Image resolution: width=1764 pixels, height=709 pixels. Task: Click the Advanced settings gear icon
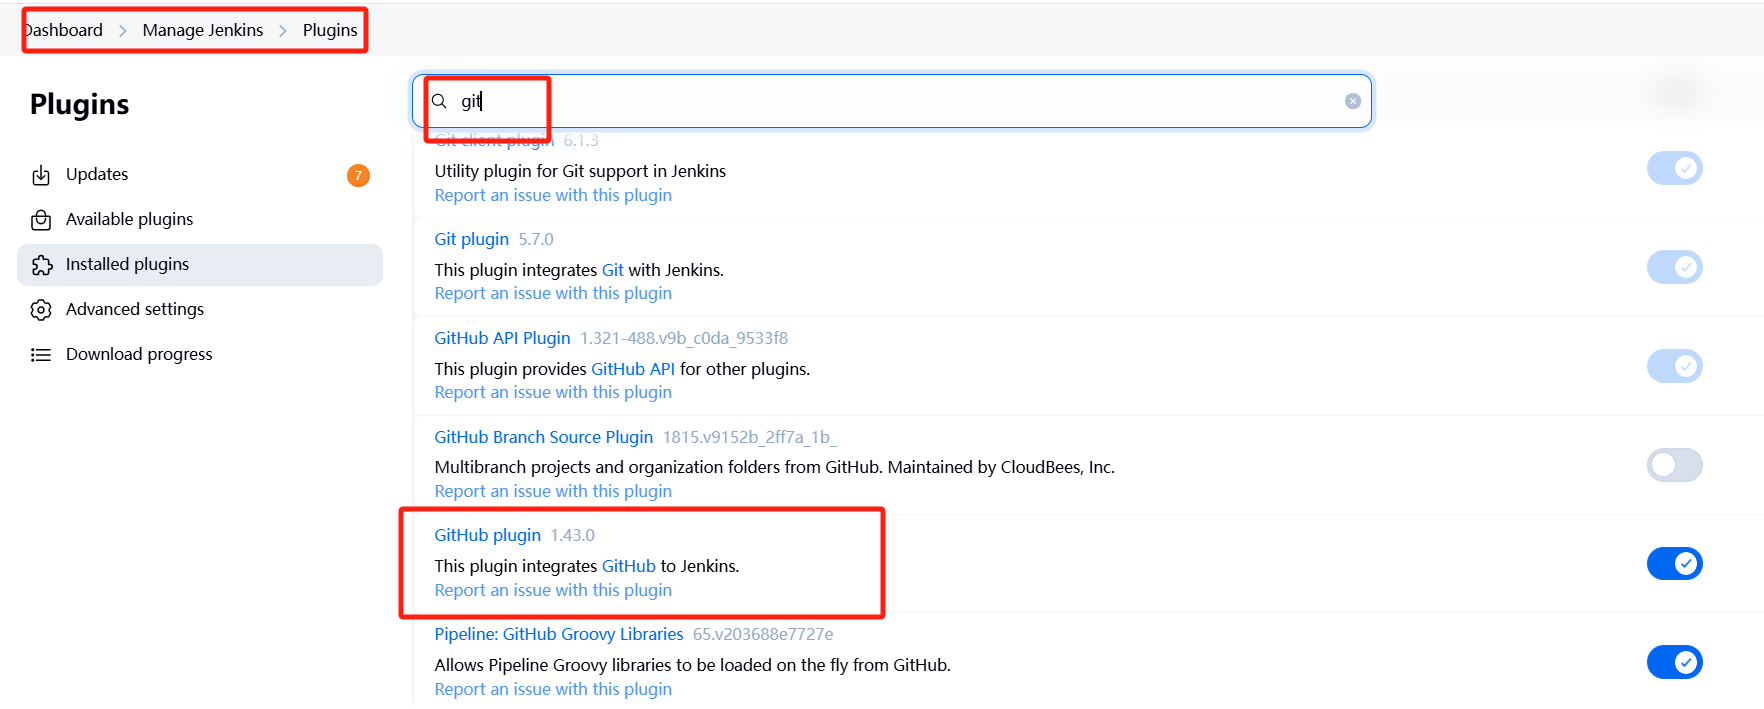[41, 310]
